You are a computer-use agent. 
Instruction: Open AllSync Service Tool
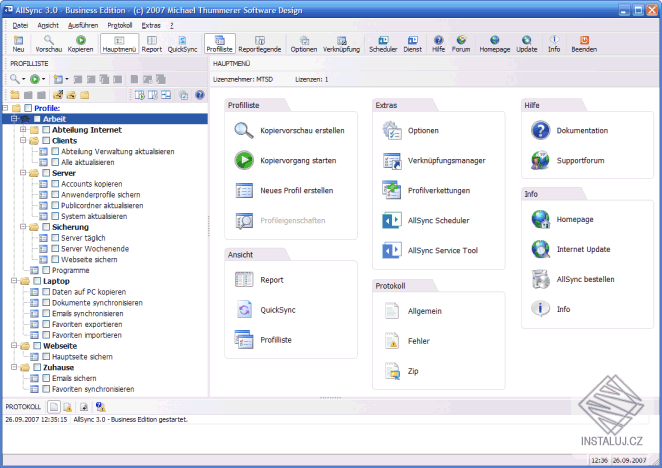430,250
